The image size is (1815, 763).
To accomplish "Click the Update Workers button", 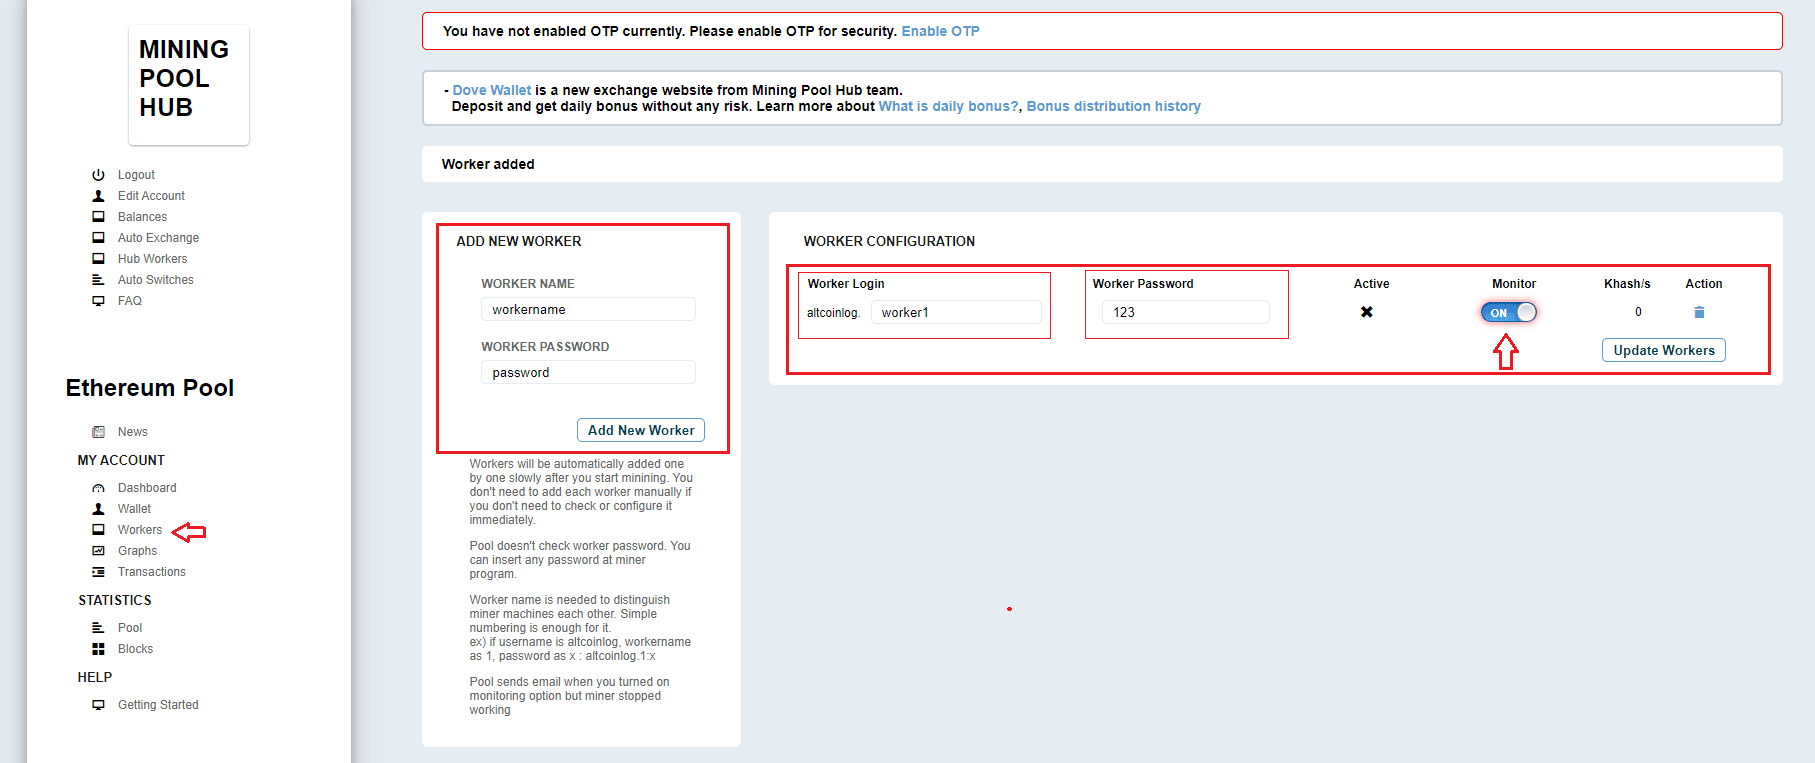I will pyautogui.click(x=1664, y=350).
